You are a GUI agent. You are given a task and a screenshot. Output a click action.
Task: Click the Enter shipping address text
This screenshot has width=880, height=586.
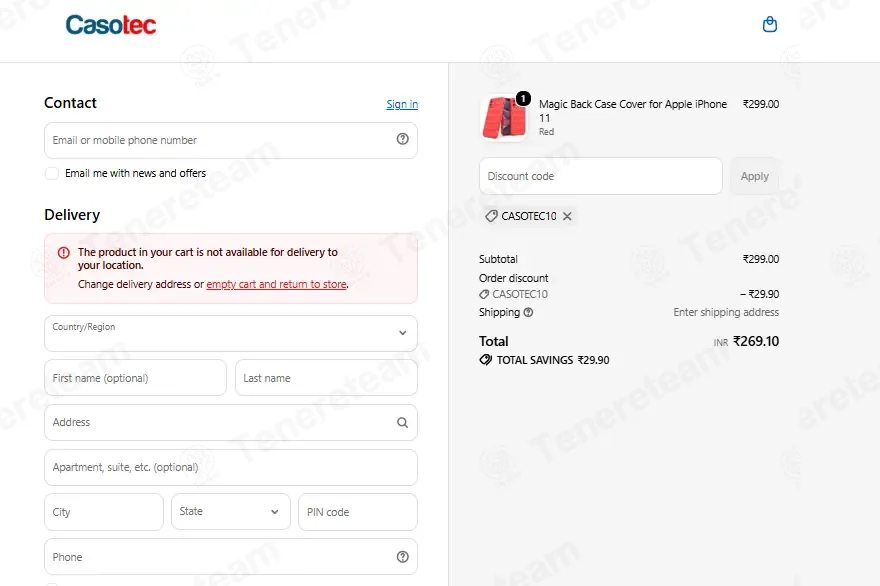point(726,312)
